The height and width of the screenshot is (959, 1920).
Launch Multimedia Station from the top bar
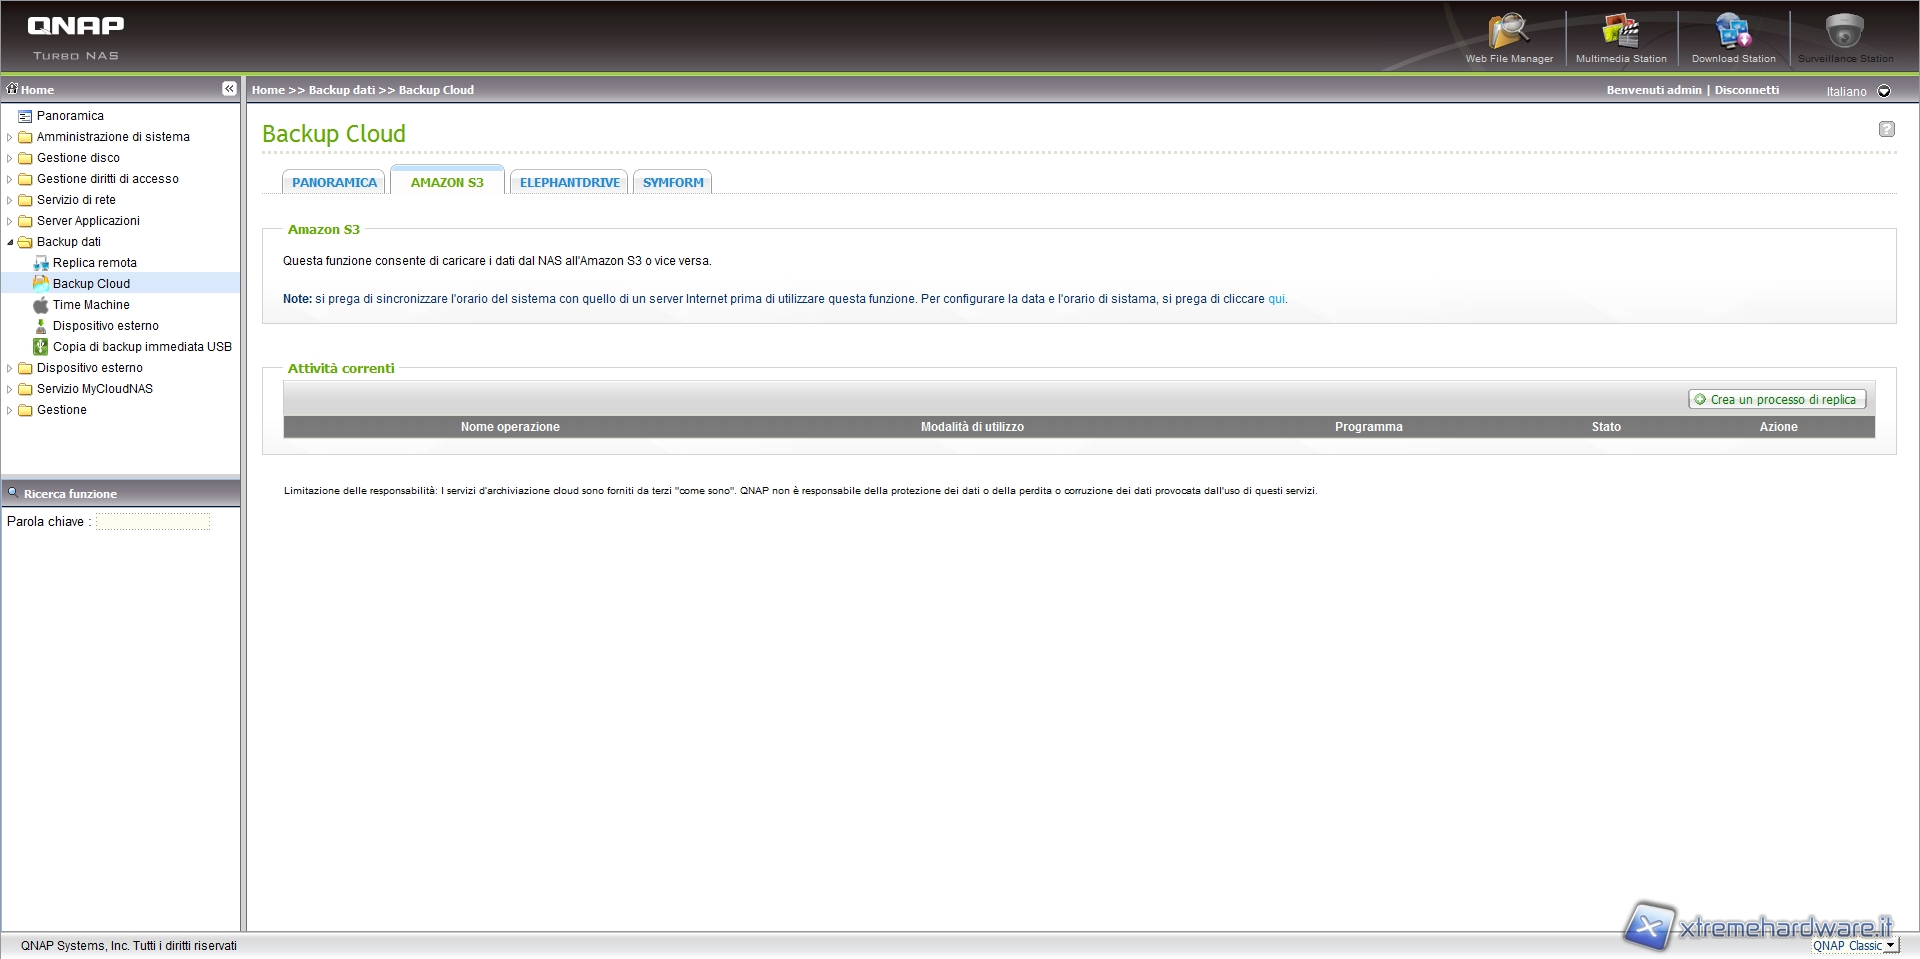pyautogui.click(x=1620, y=35)
